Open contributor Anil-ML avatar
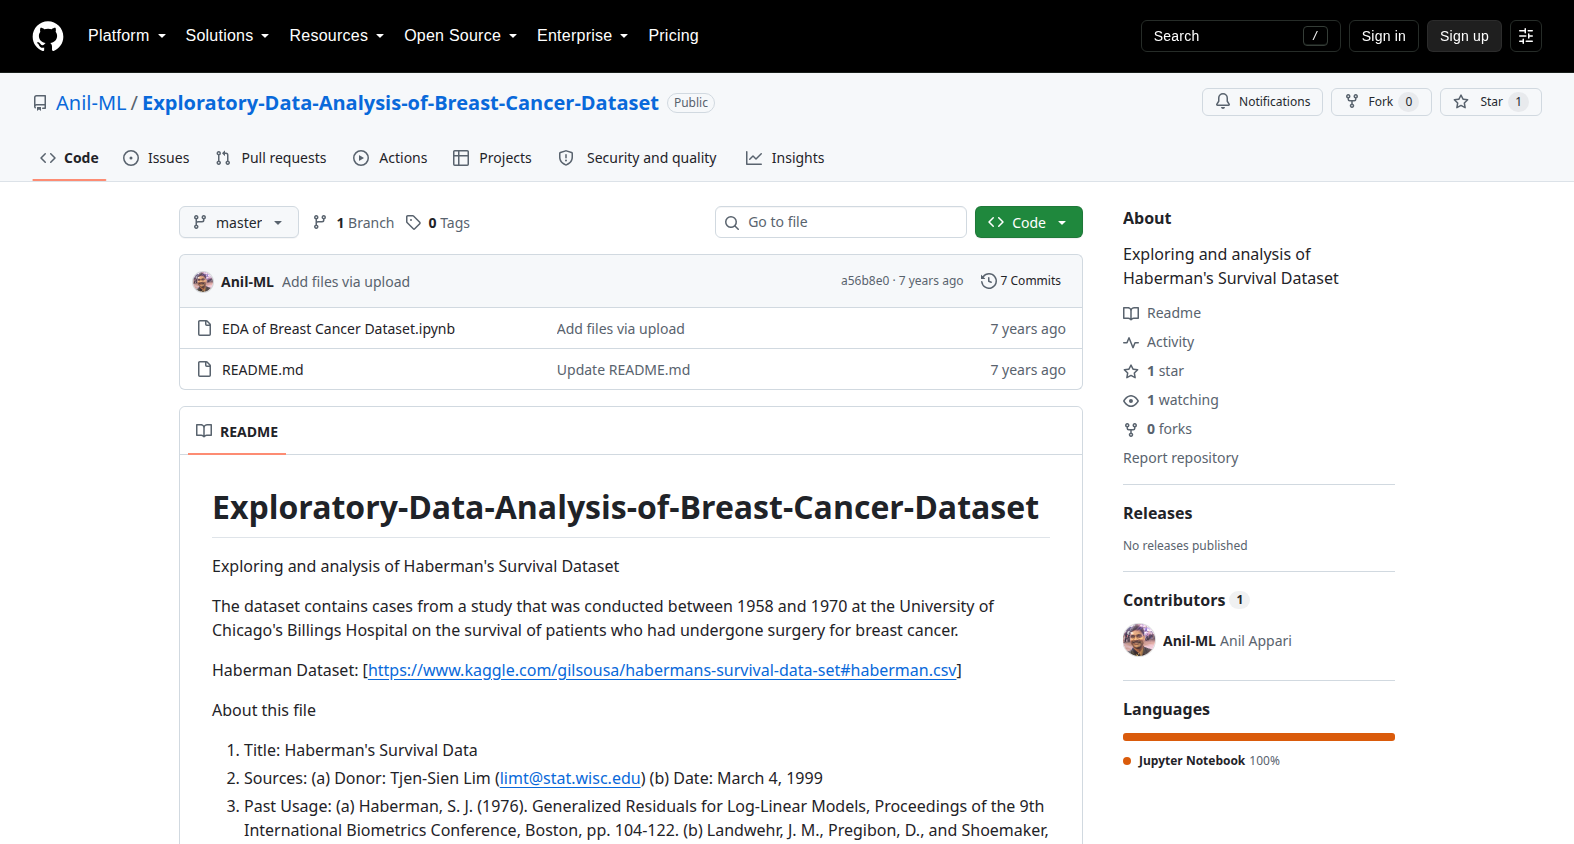This screenshot has height=844, width=1574. coord(1139,640)
